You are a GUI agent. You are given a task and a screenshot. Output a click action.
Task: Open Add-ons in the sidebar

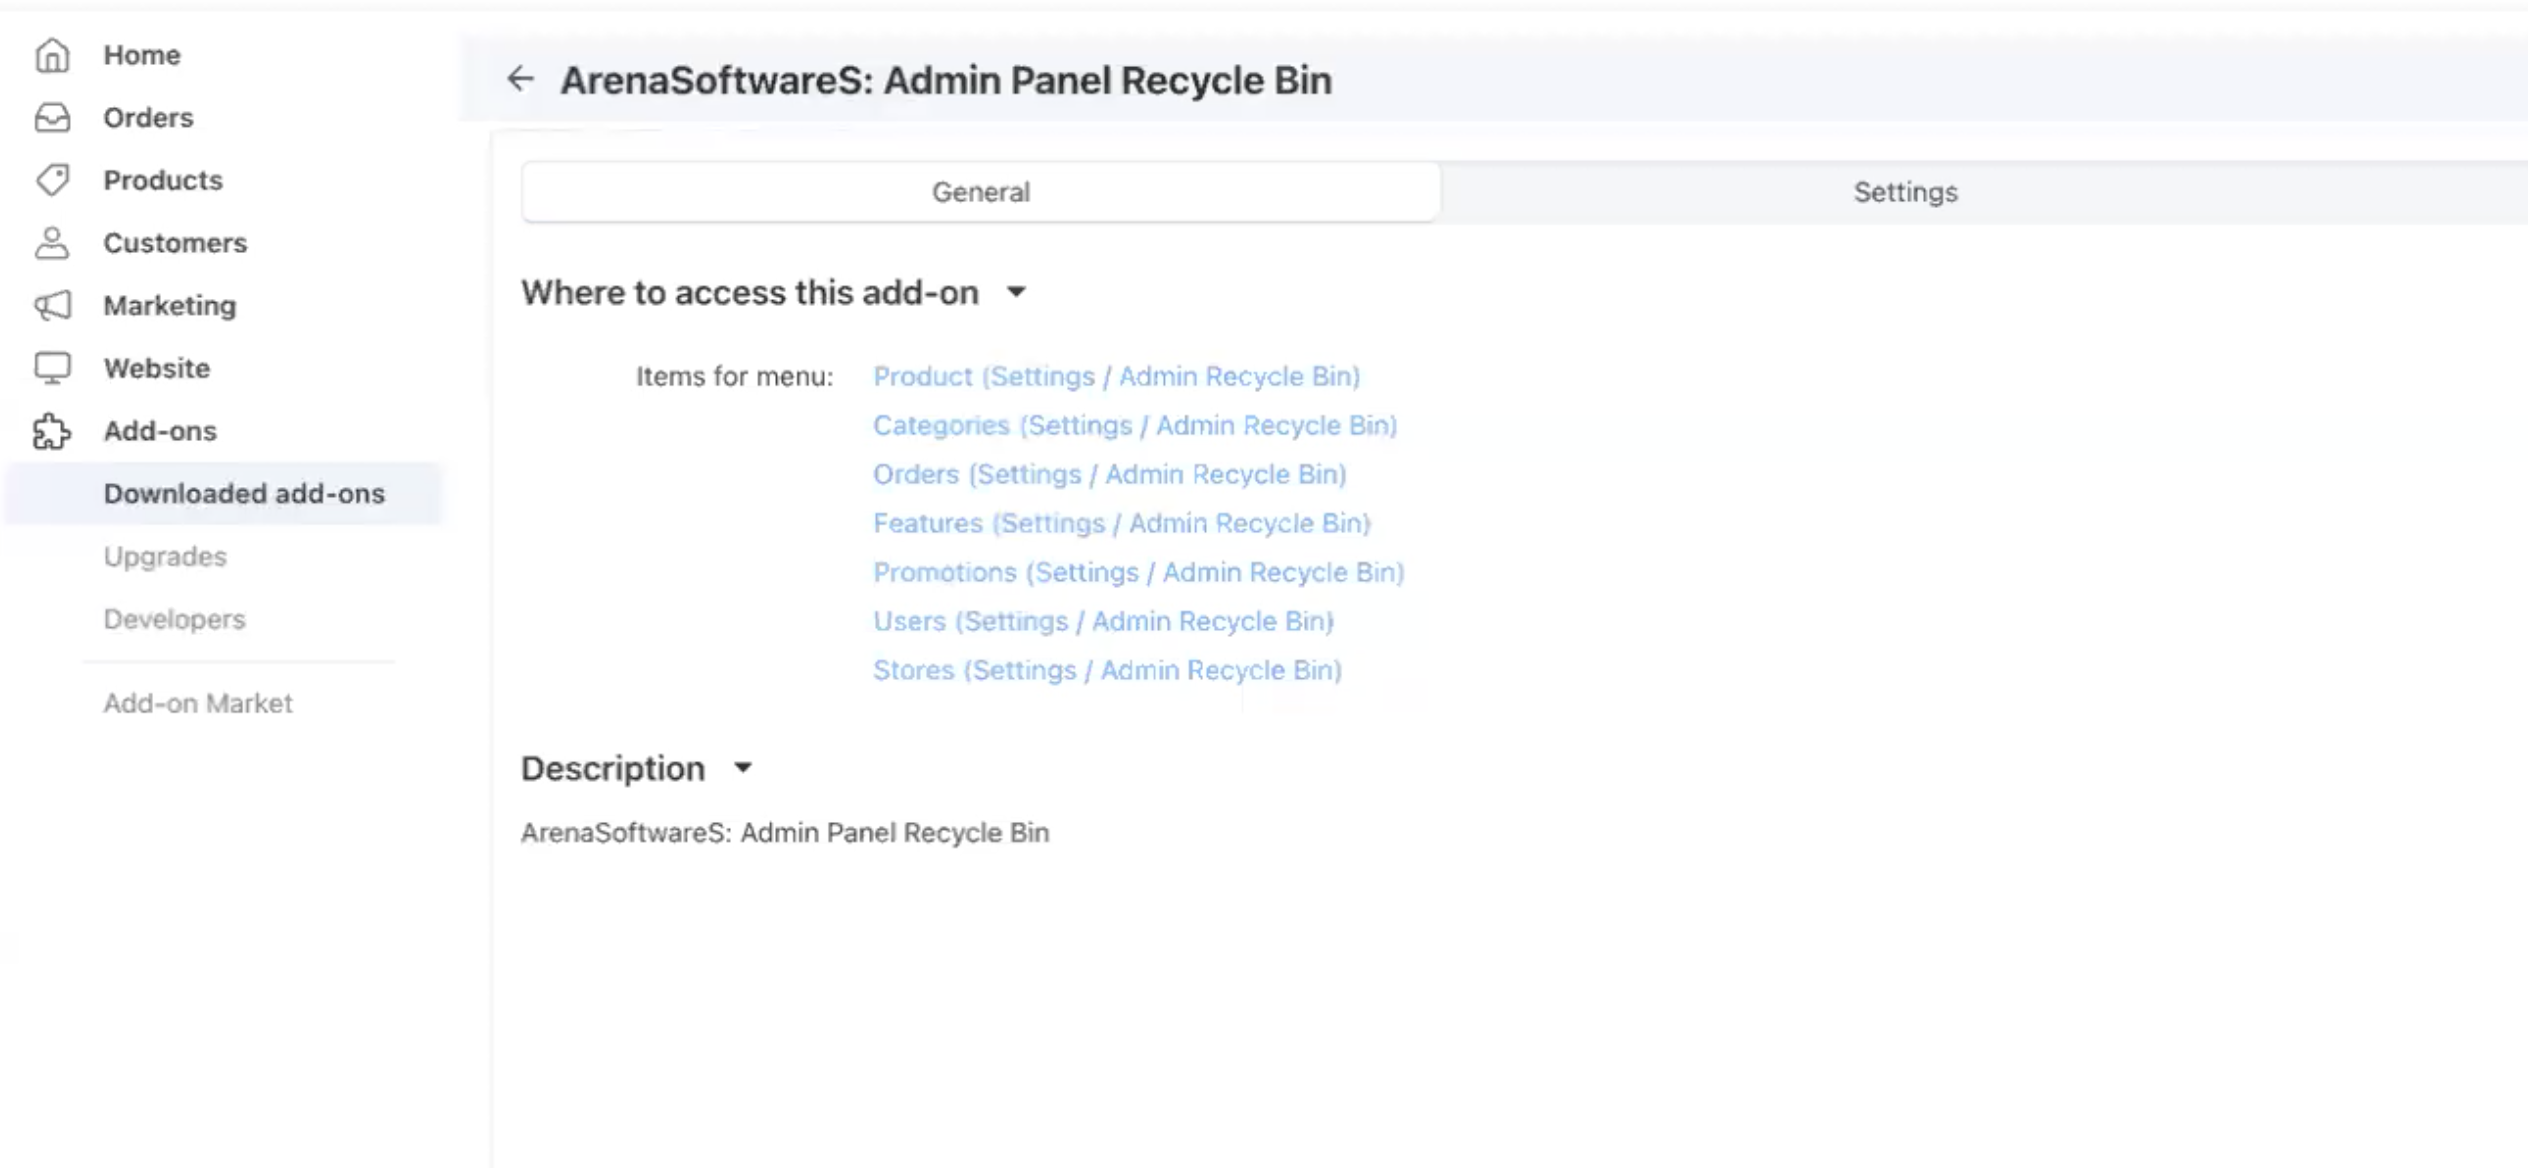[x=160, y=431]
